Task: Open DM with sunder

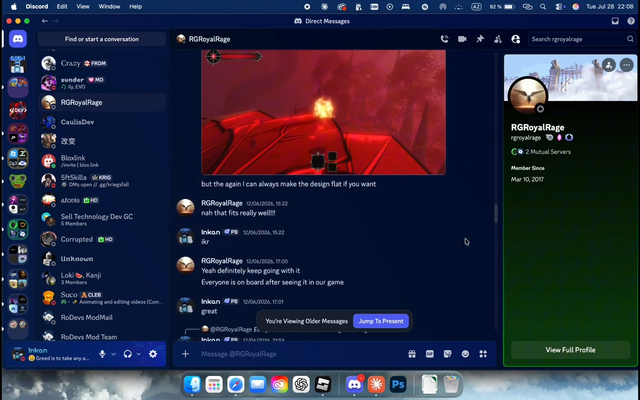Action: pos(102,83)
